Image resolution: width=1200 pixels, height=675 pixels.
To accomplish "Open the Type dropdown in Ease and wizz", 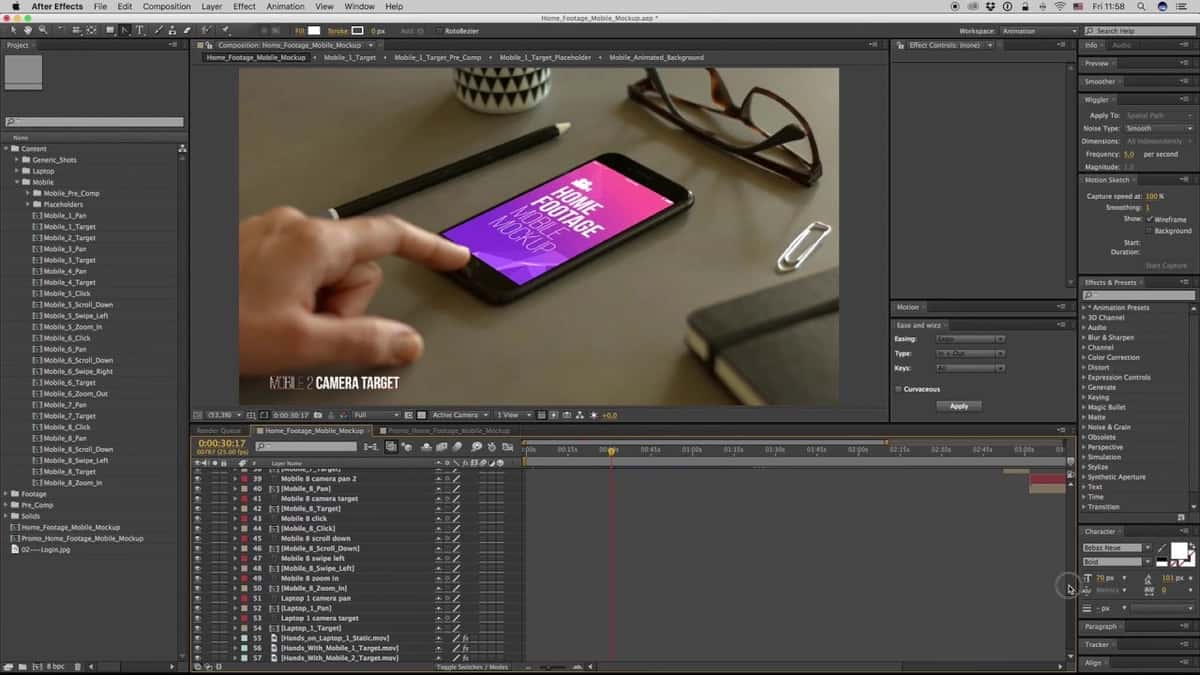I will point(970,354).
